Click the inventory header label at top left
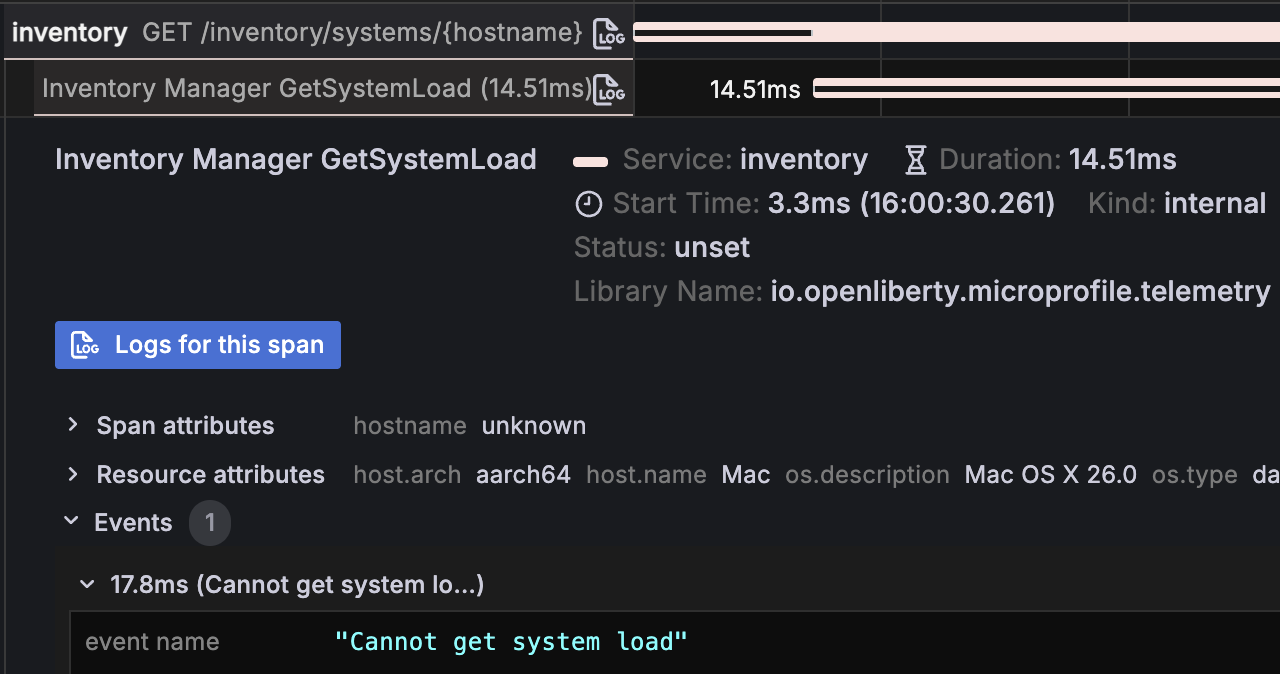The image size is (1280, 674). 69,32
